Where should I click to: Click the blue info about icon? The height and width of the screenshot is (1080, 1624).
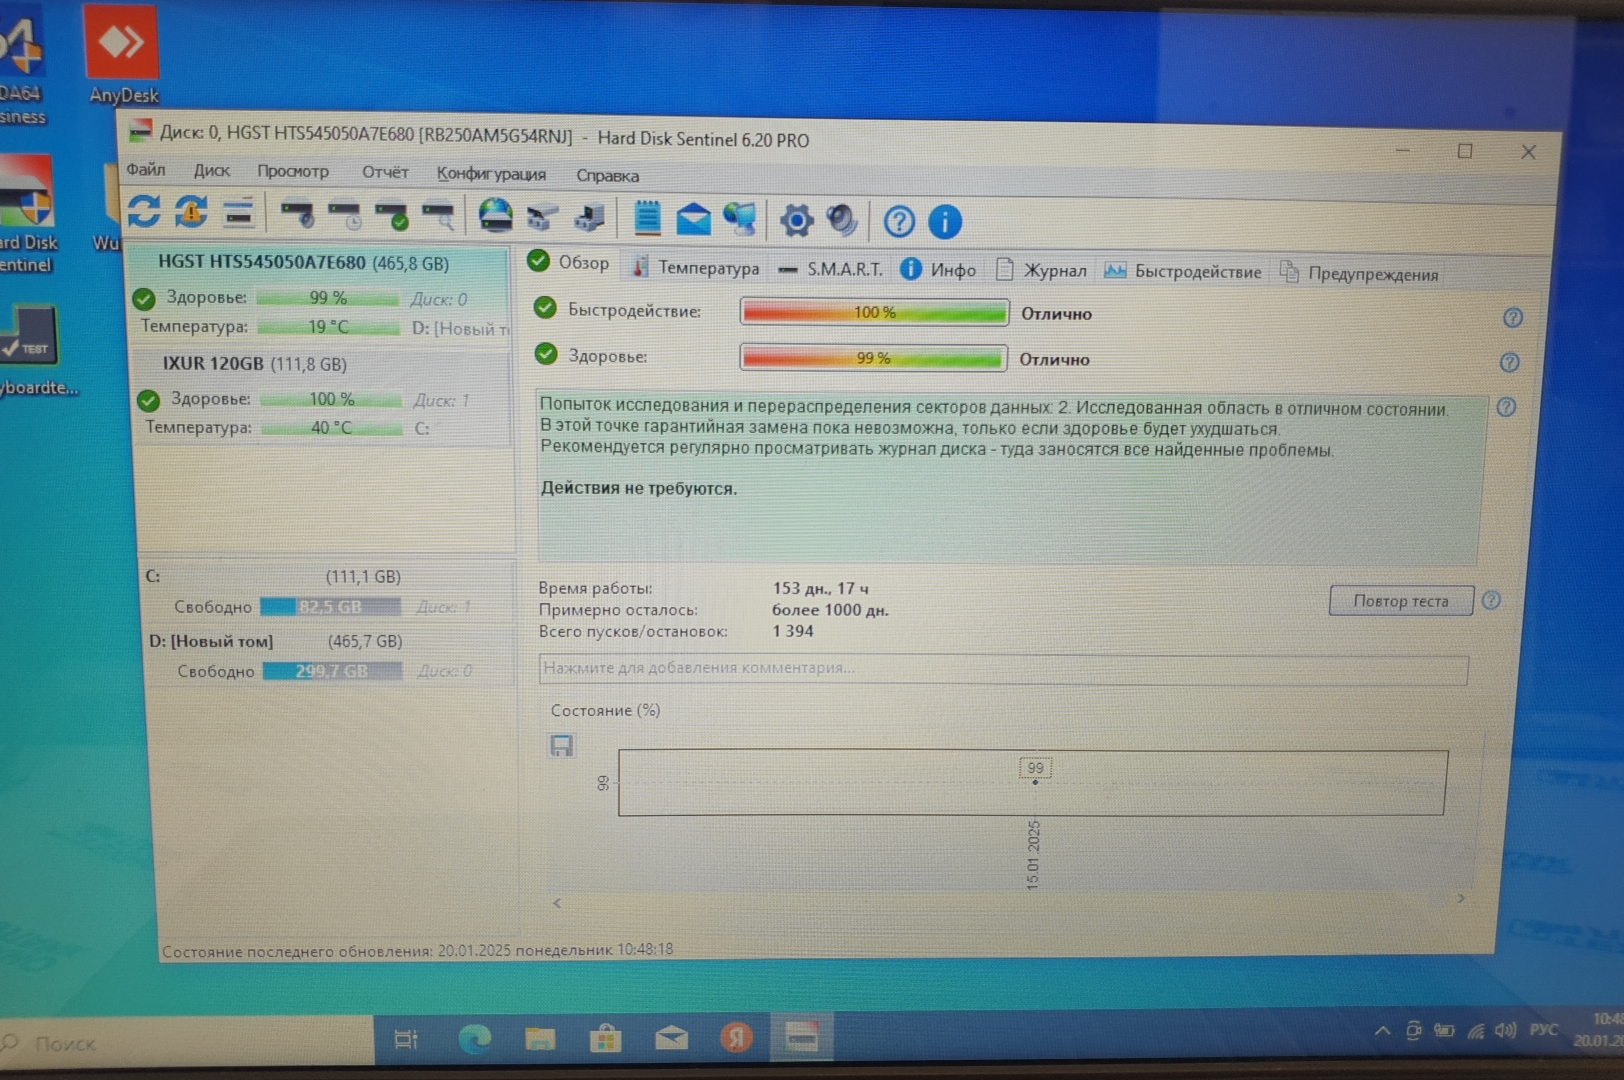(x=945, y=222)
